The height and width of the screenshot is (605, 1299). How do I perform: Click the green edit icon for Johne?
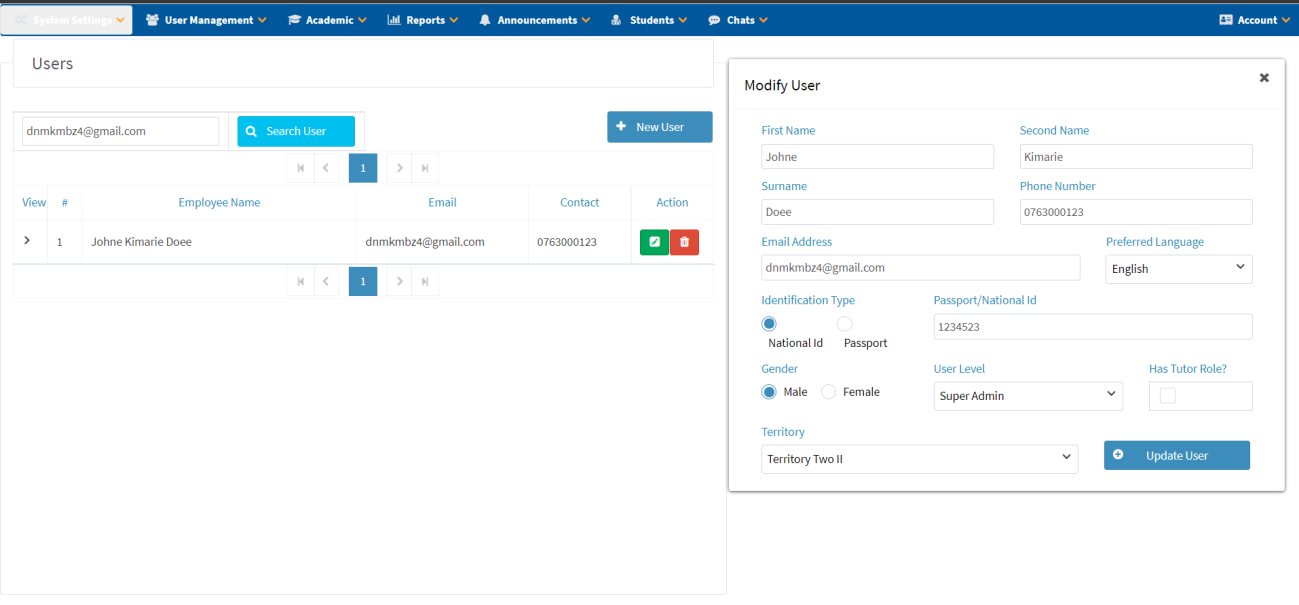tap(654, 242)
